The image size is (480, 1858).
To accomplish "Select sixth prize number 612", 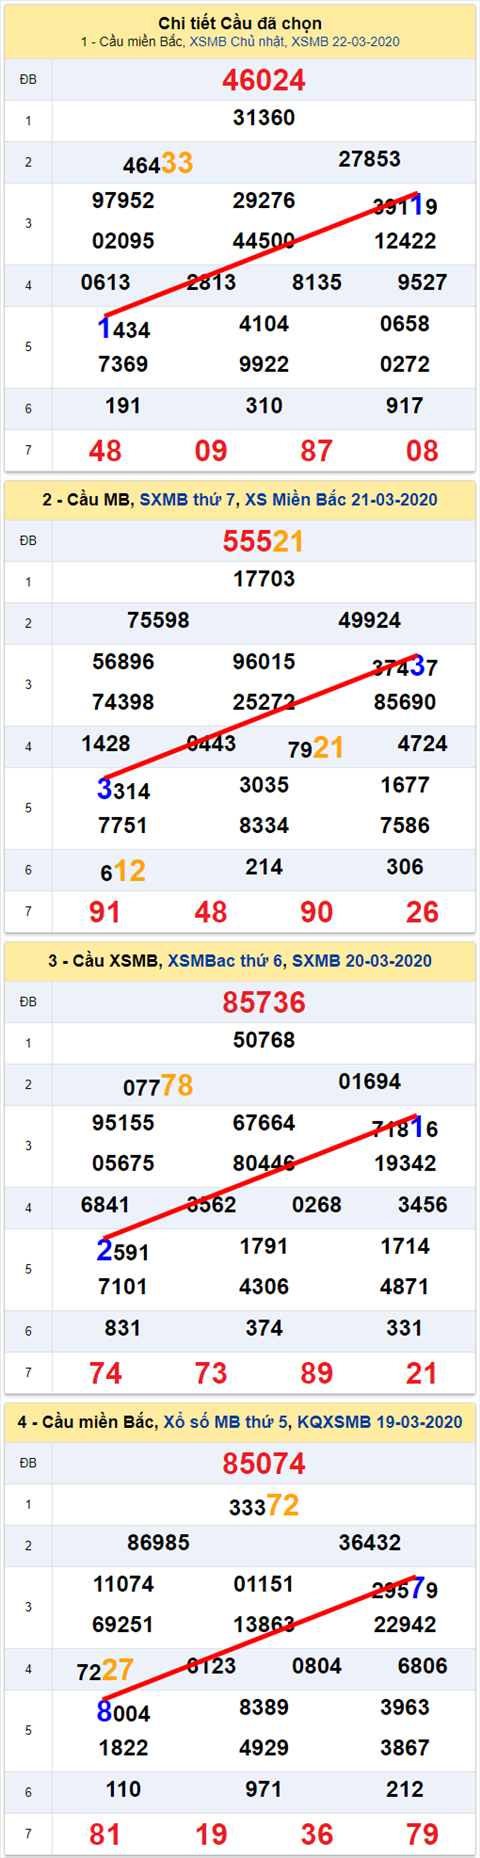I will pyautogui.click(x=123, y=871).
